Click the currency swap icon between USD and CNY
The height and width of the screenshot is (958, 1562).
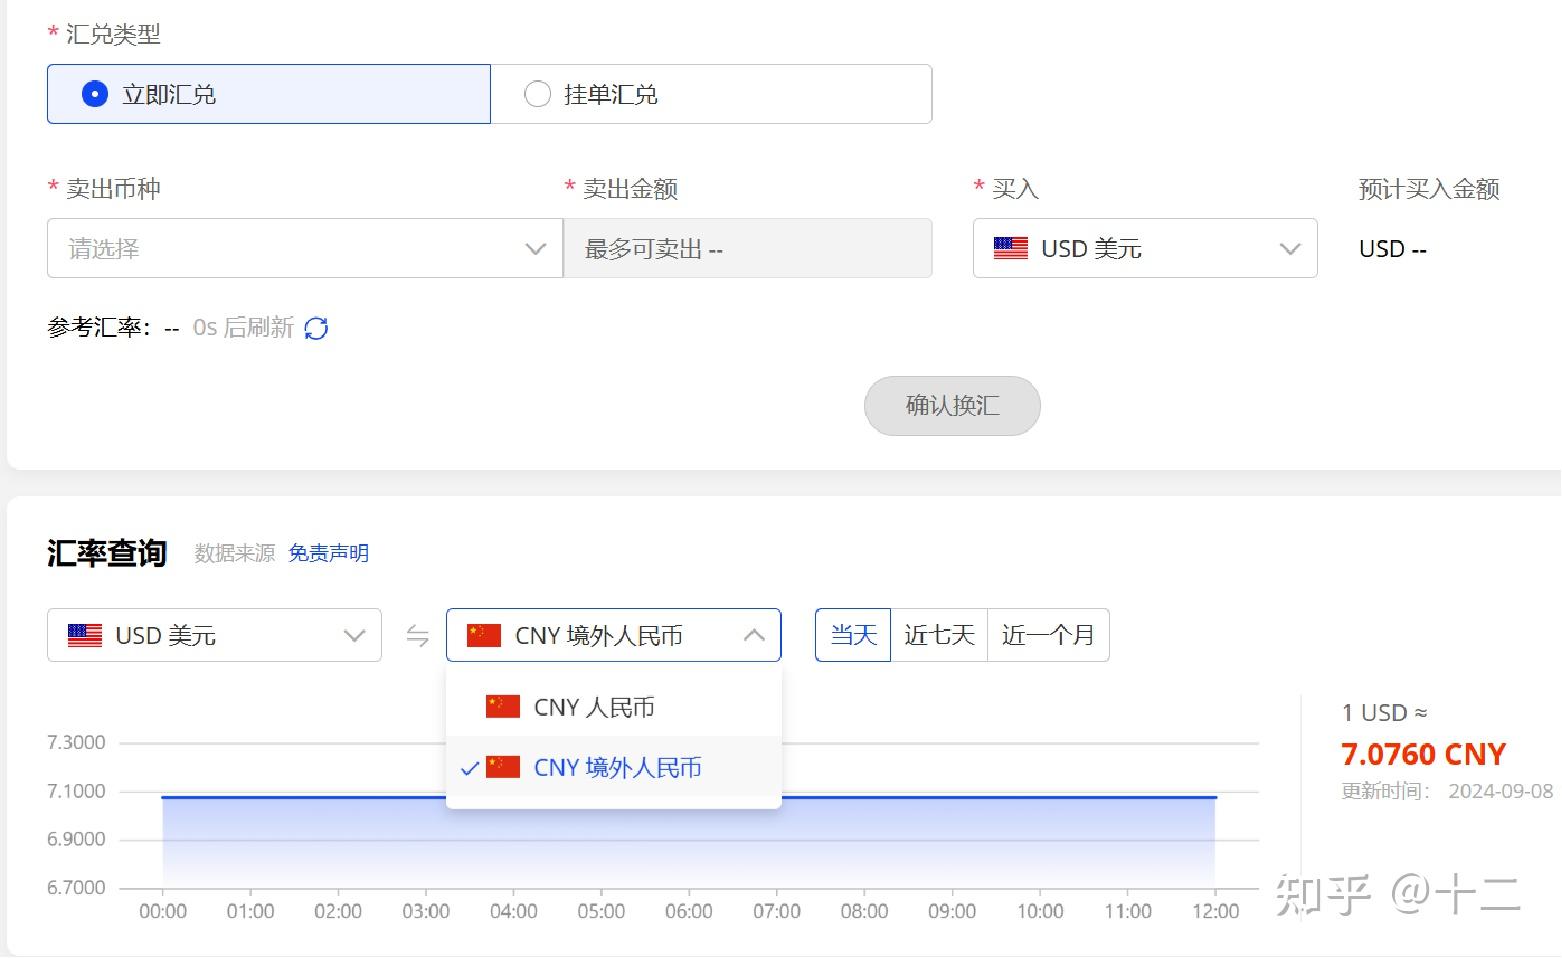pos(417,635)
